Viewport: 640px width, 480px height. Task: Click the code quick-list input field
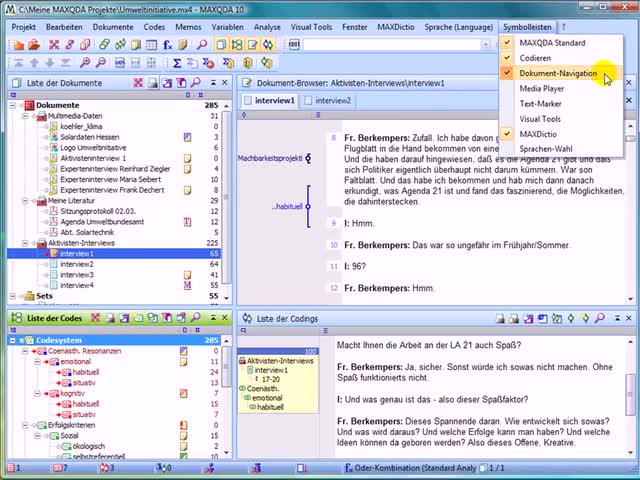pyautogui.click(x=391, y=44)
